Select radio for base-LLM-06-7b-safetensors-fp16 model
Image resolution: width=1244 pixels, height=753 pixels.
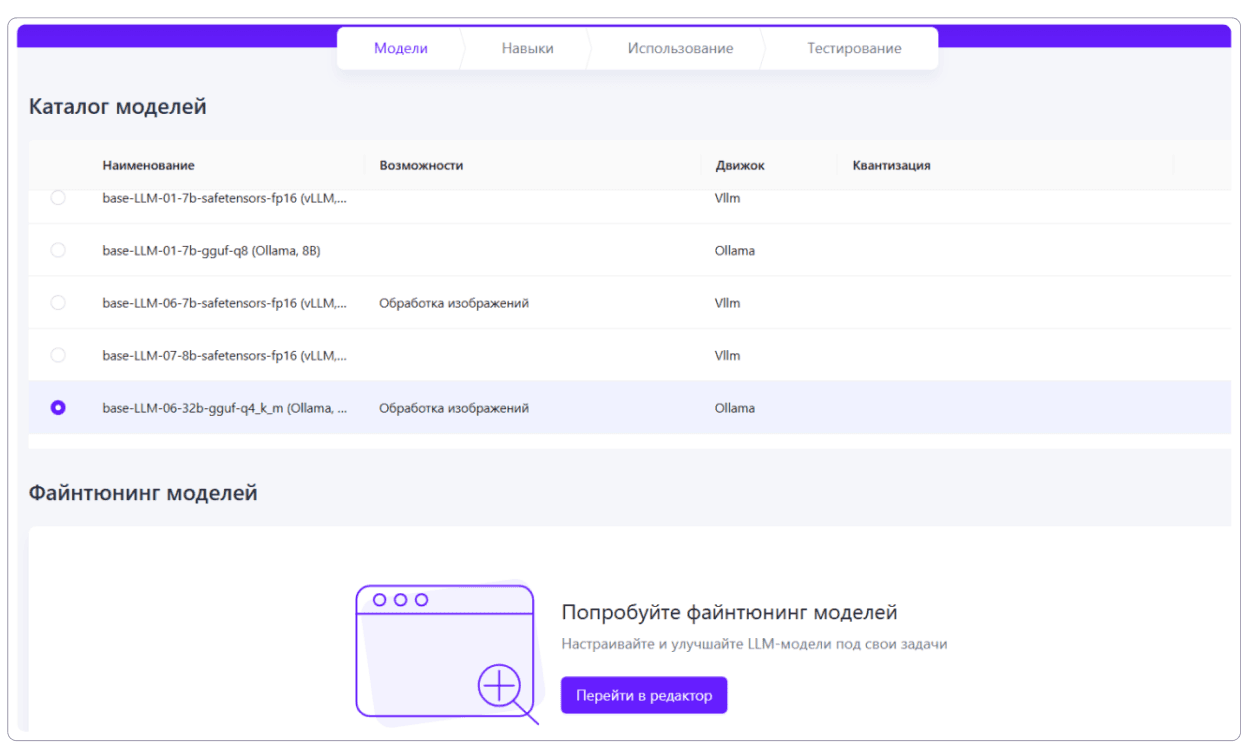(58, 302)
